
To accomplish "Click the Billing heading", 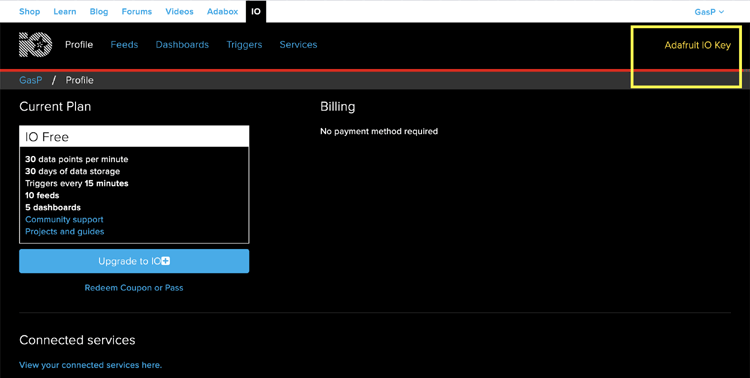I will [x=338, y=107].
